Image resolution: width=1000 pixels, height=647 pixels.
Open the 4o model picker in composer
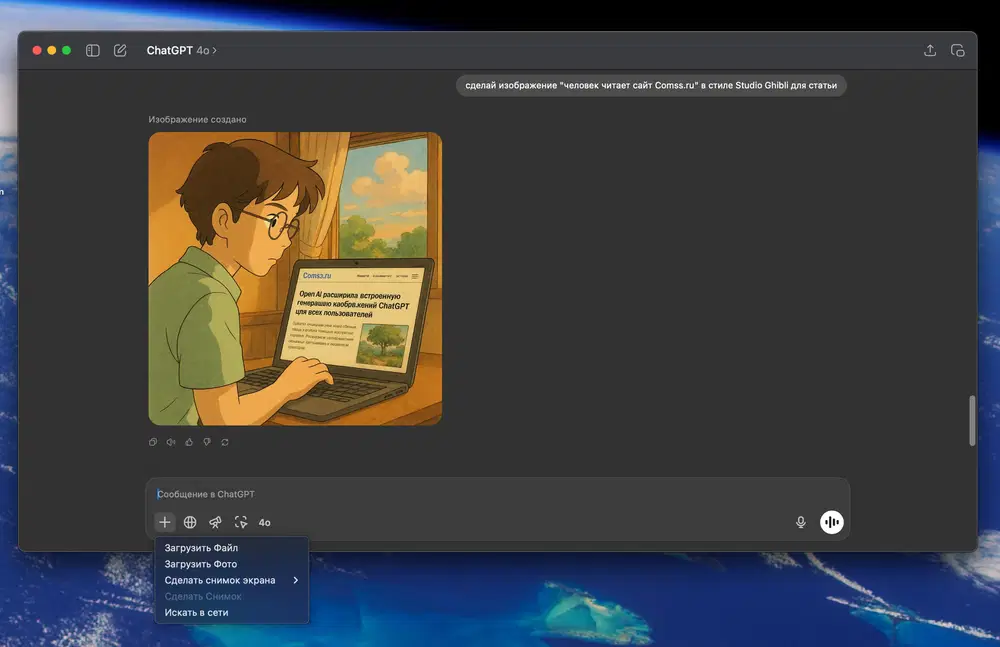point(265,522)
